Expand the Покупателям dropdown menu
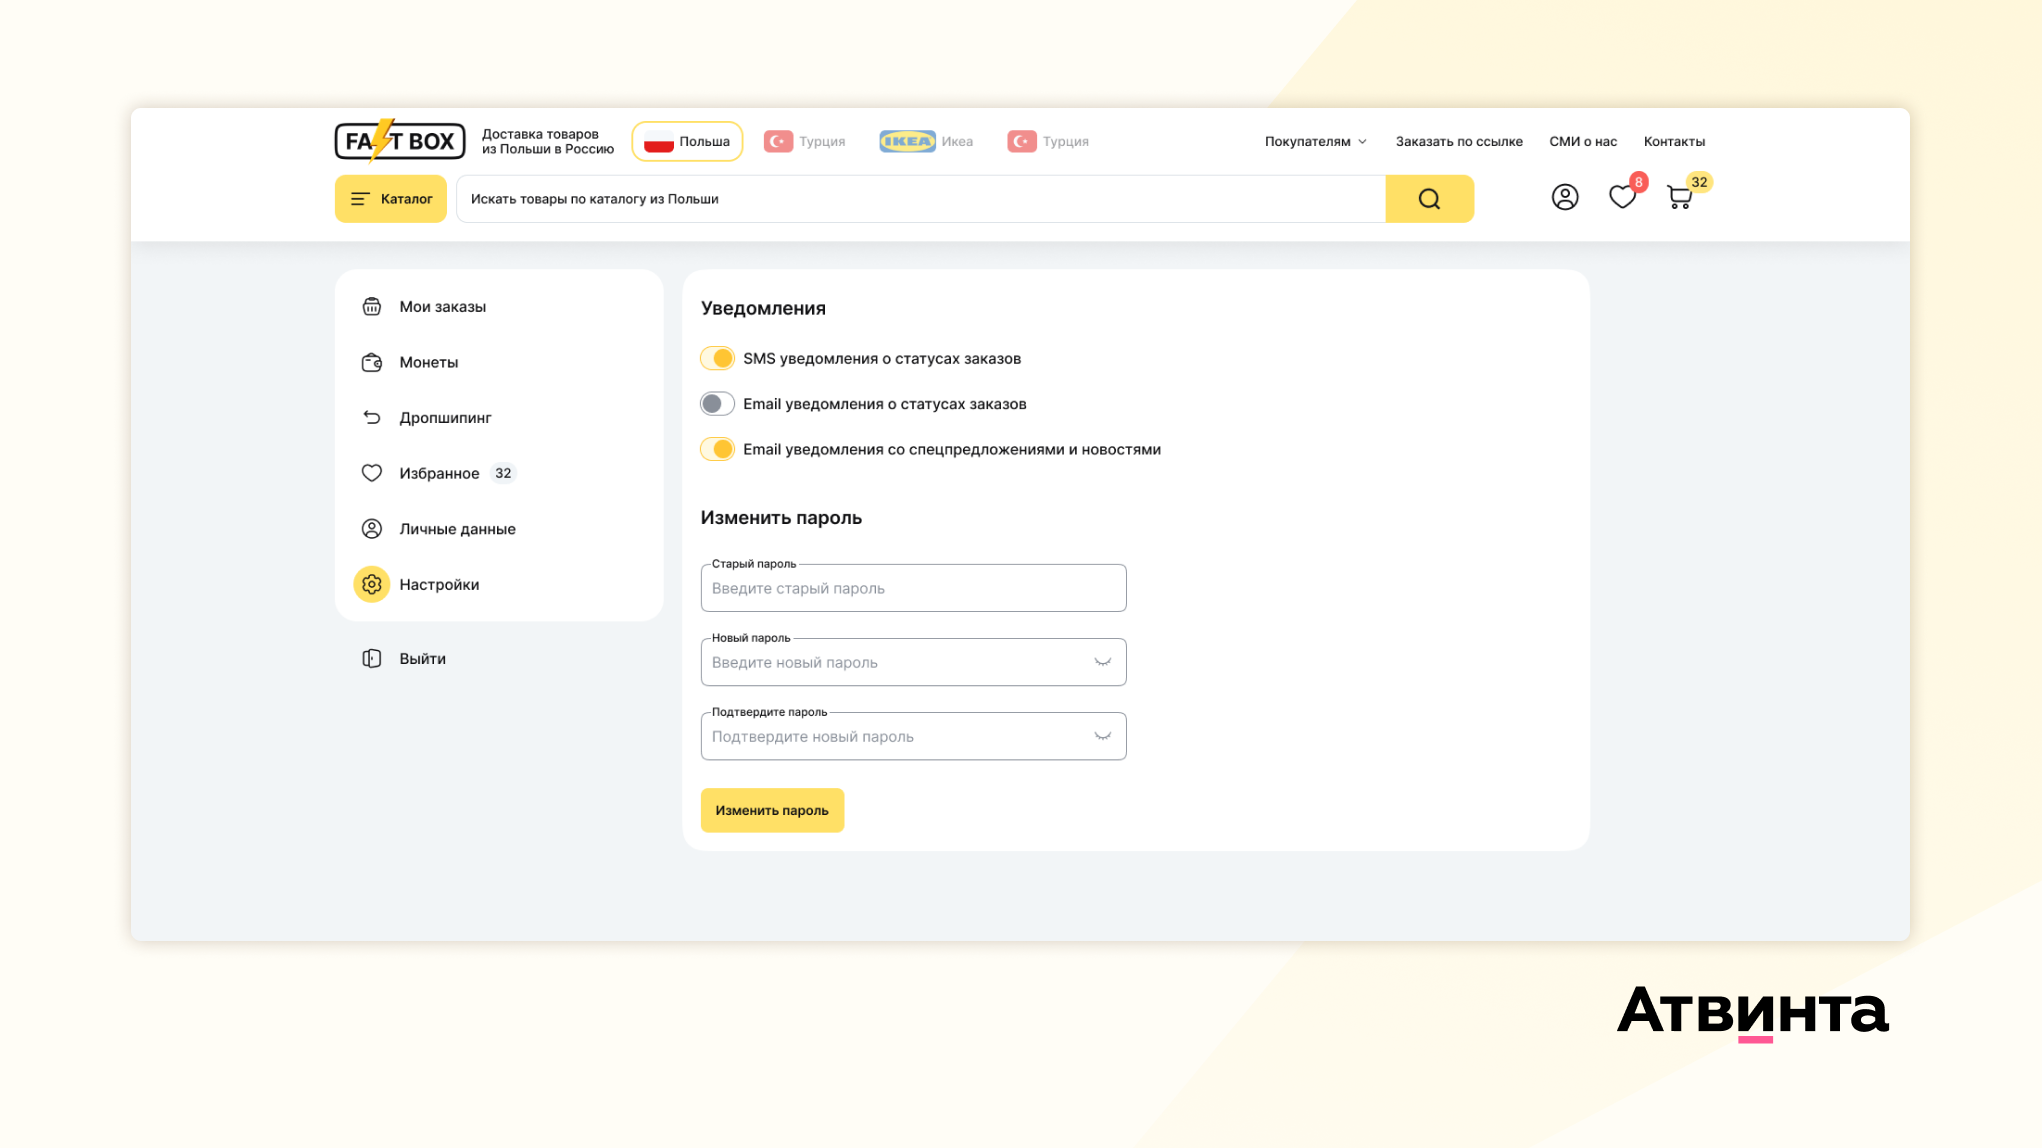 1315,141
